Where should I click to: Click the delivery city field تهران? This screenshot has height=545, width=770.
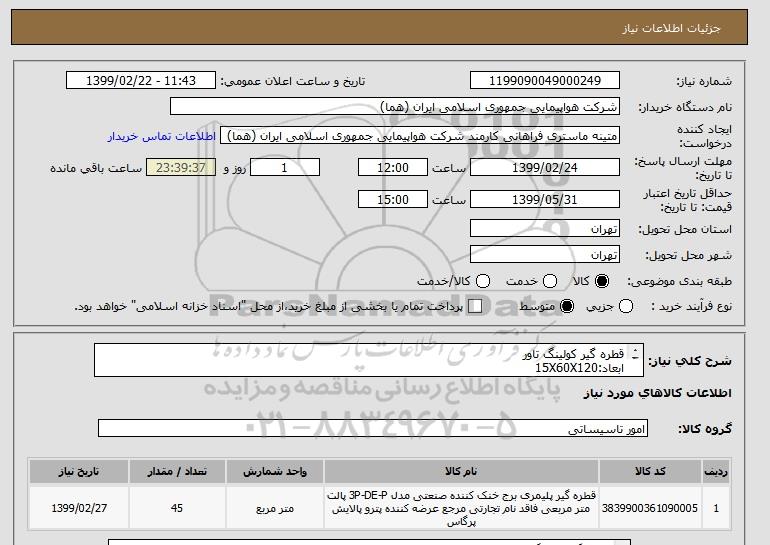click(545, 254)
